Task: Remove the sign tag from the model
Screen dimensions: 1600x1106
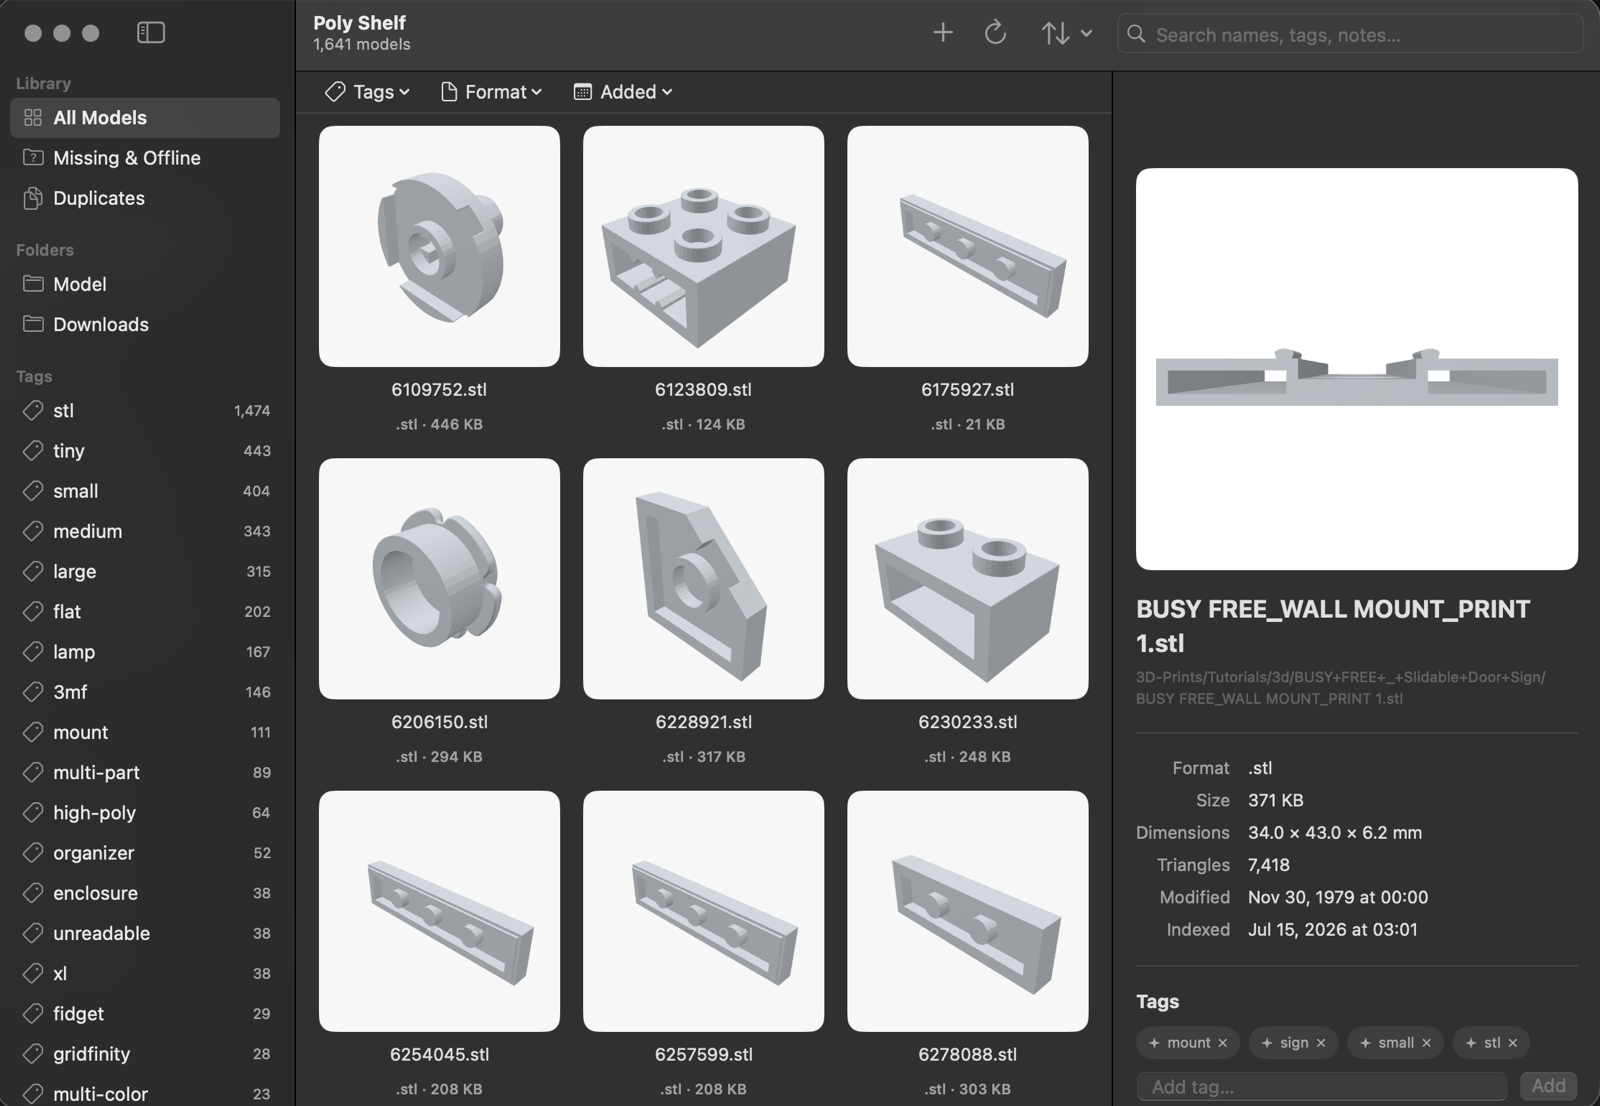Action: (1321, 1043)
